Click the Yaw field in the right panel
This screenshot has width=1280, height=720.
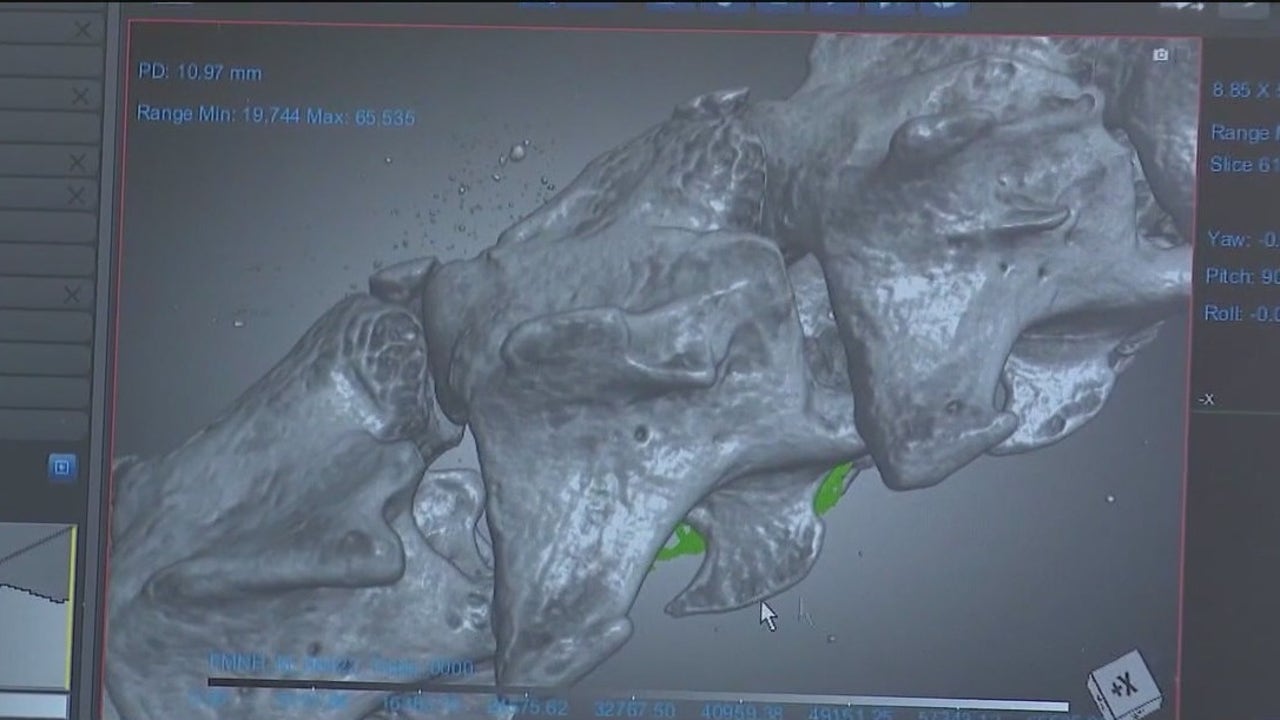[x=1242, y=239]
